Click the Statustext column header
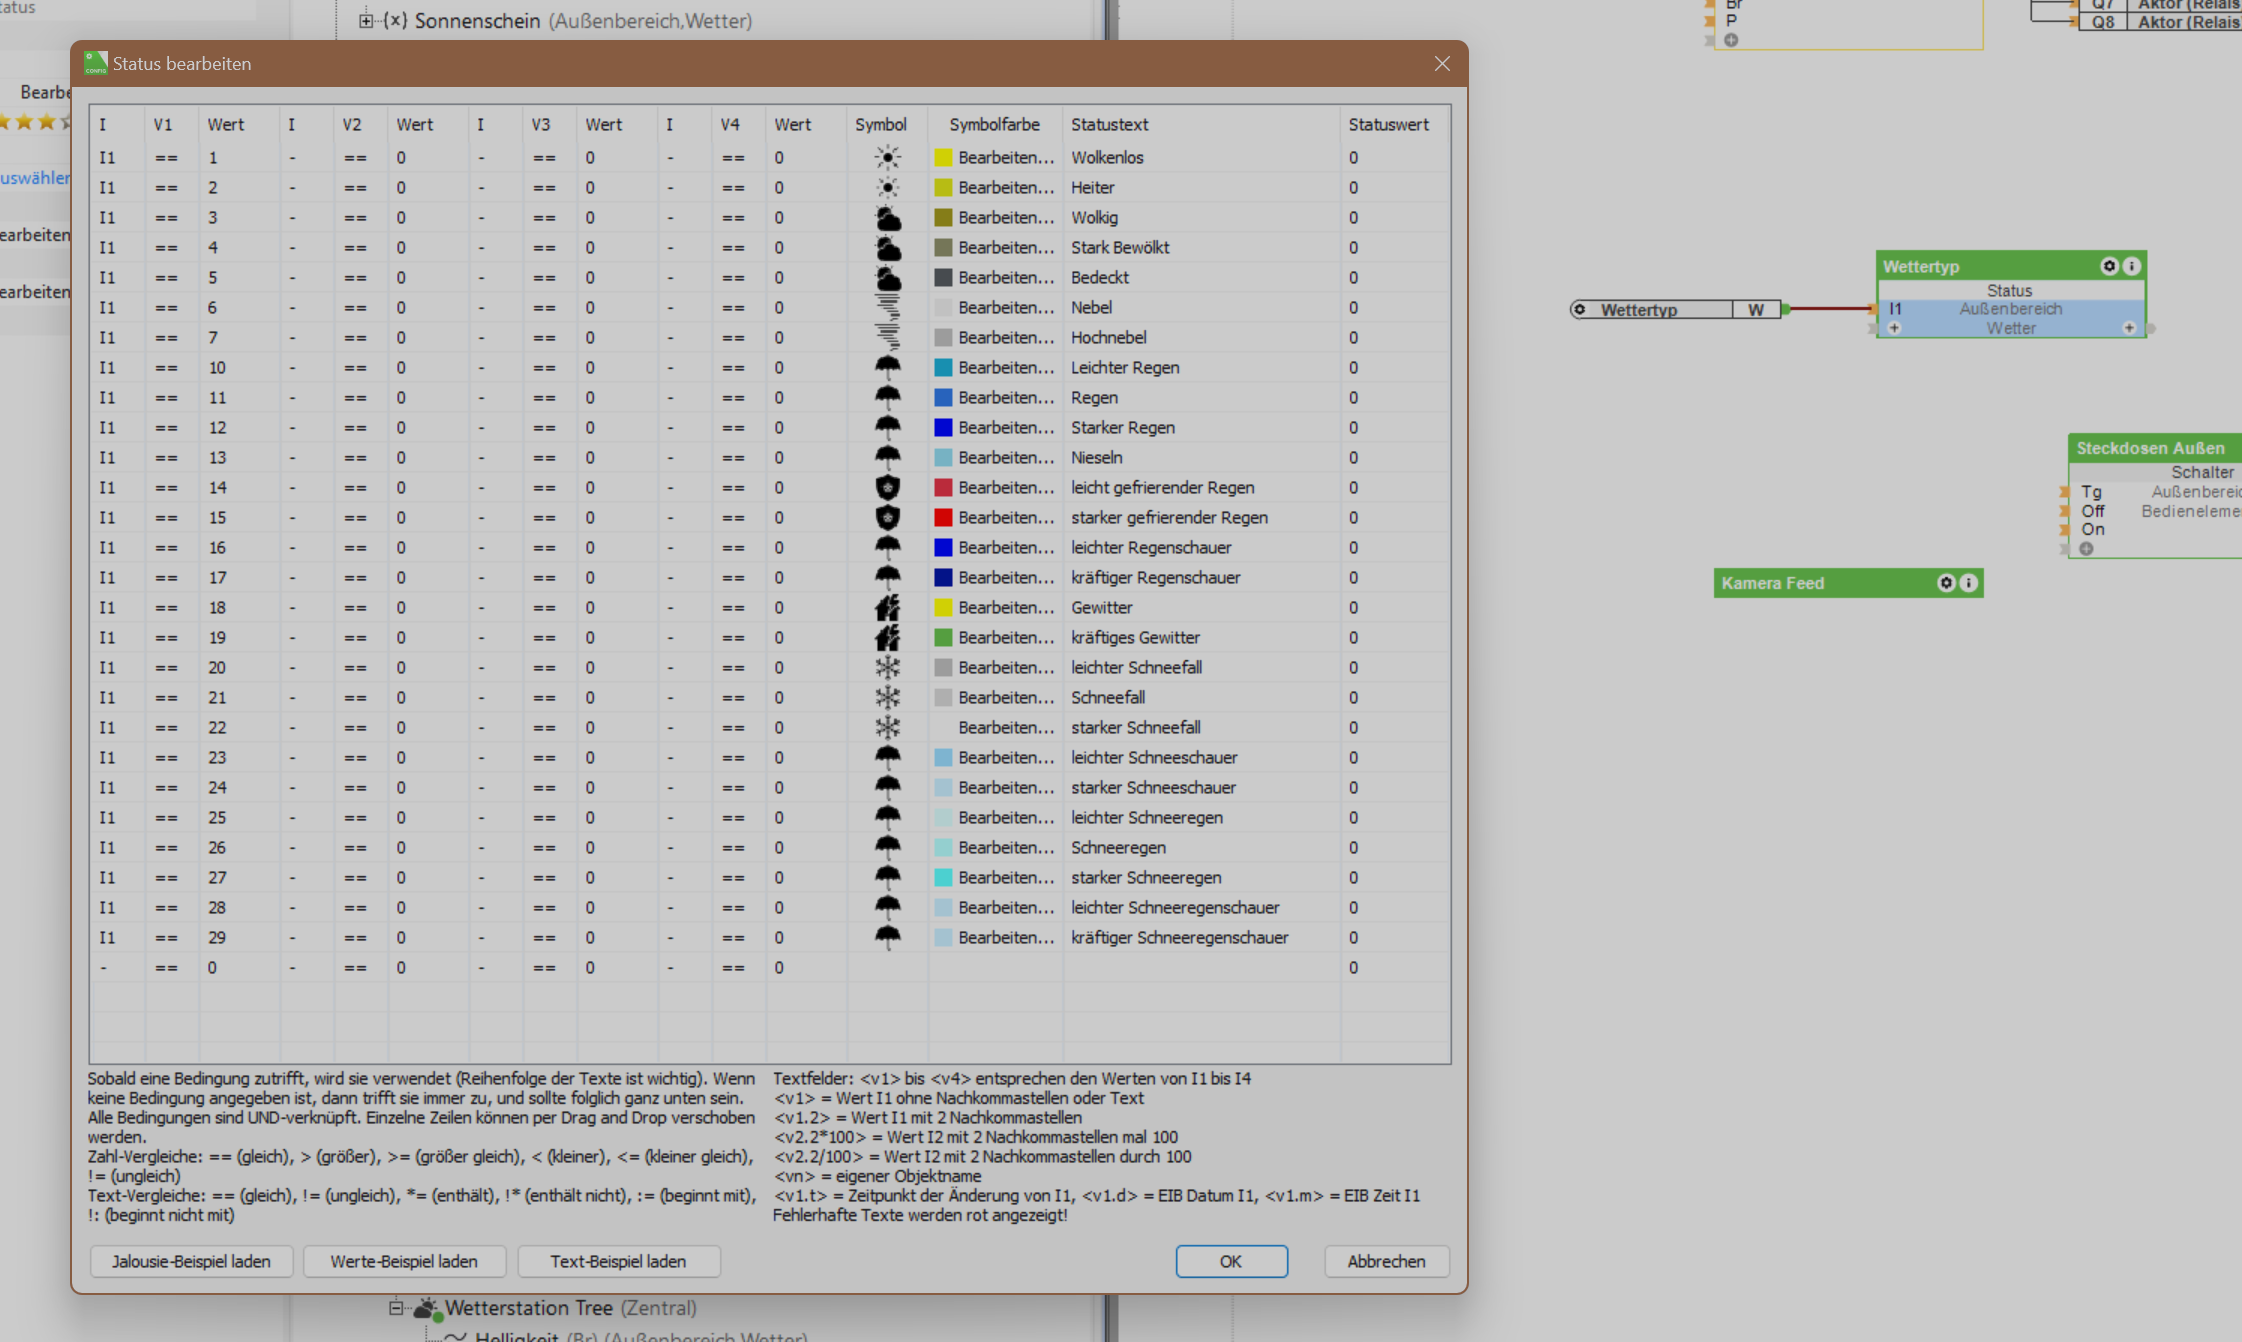This screenshot has width=2242, height=1342. point(1109,124)
